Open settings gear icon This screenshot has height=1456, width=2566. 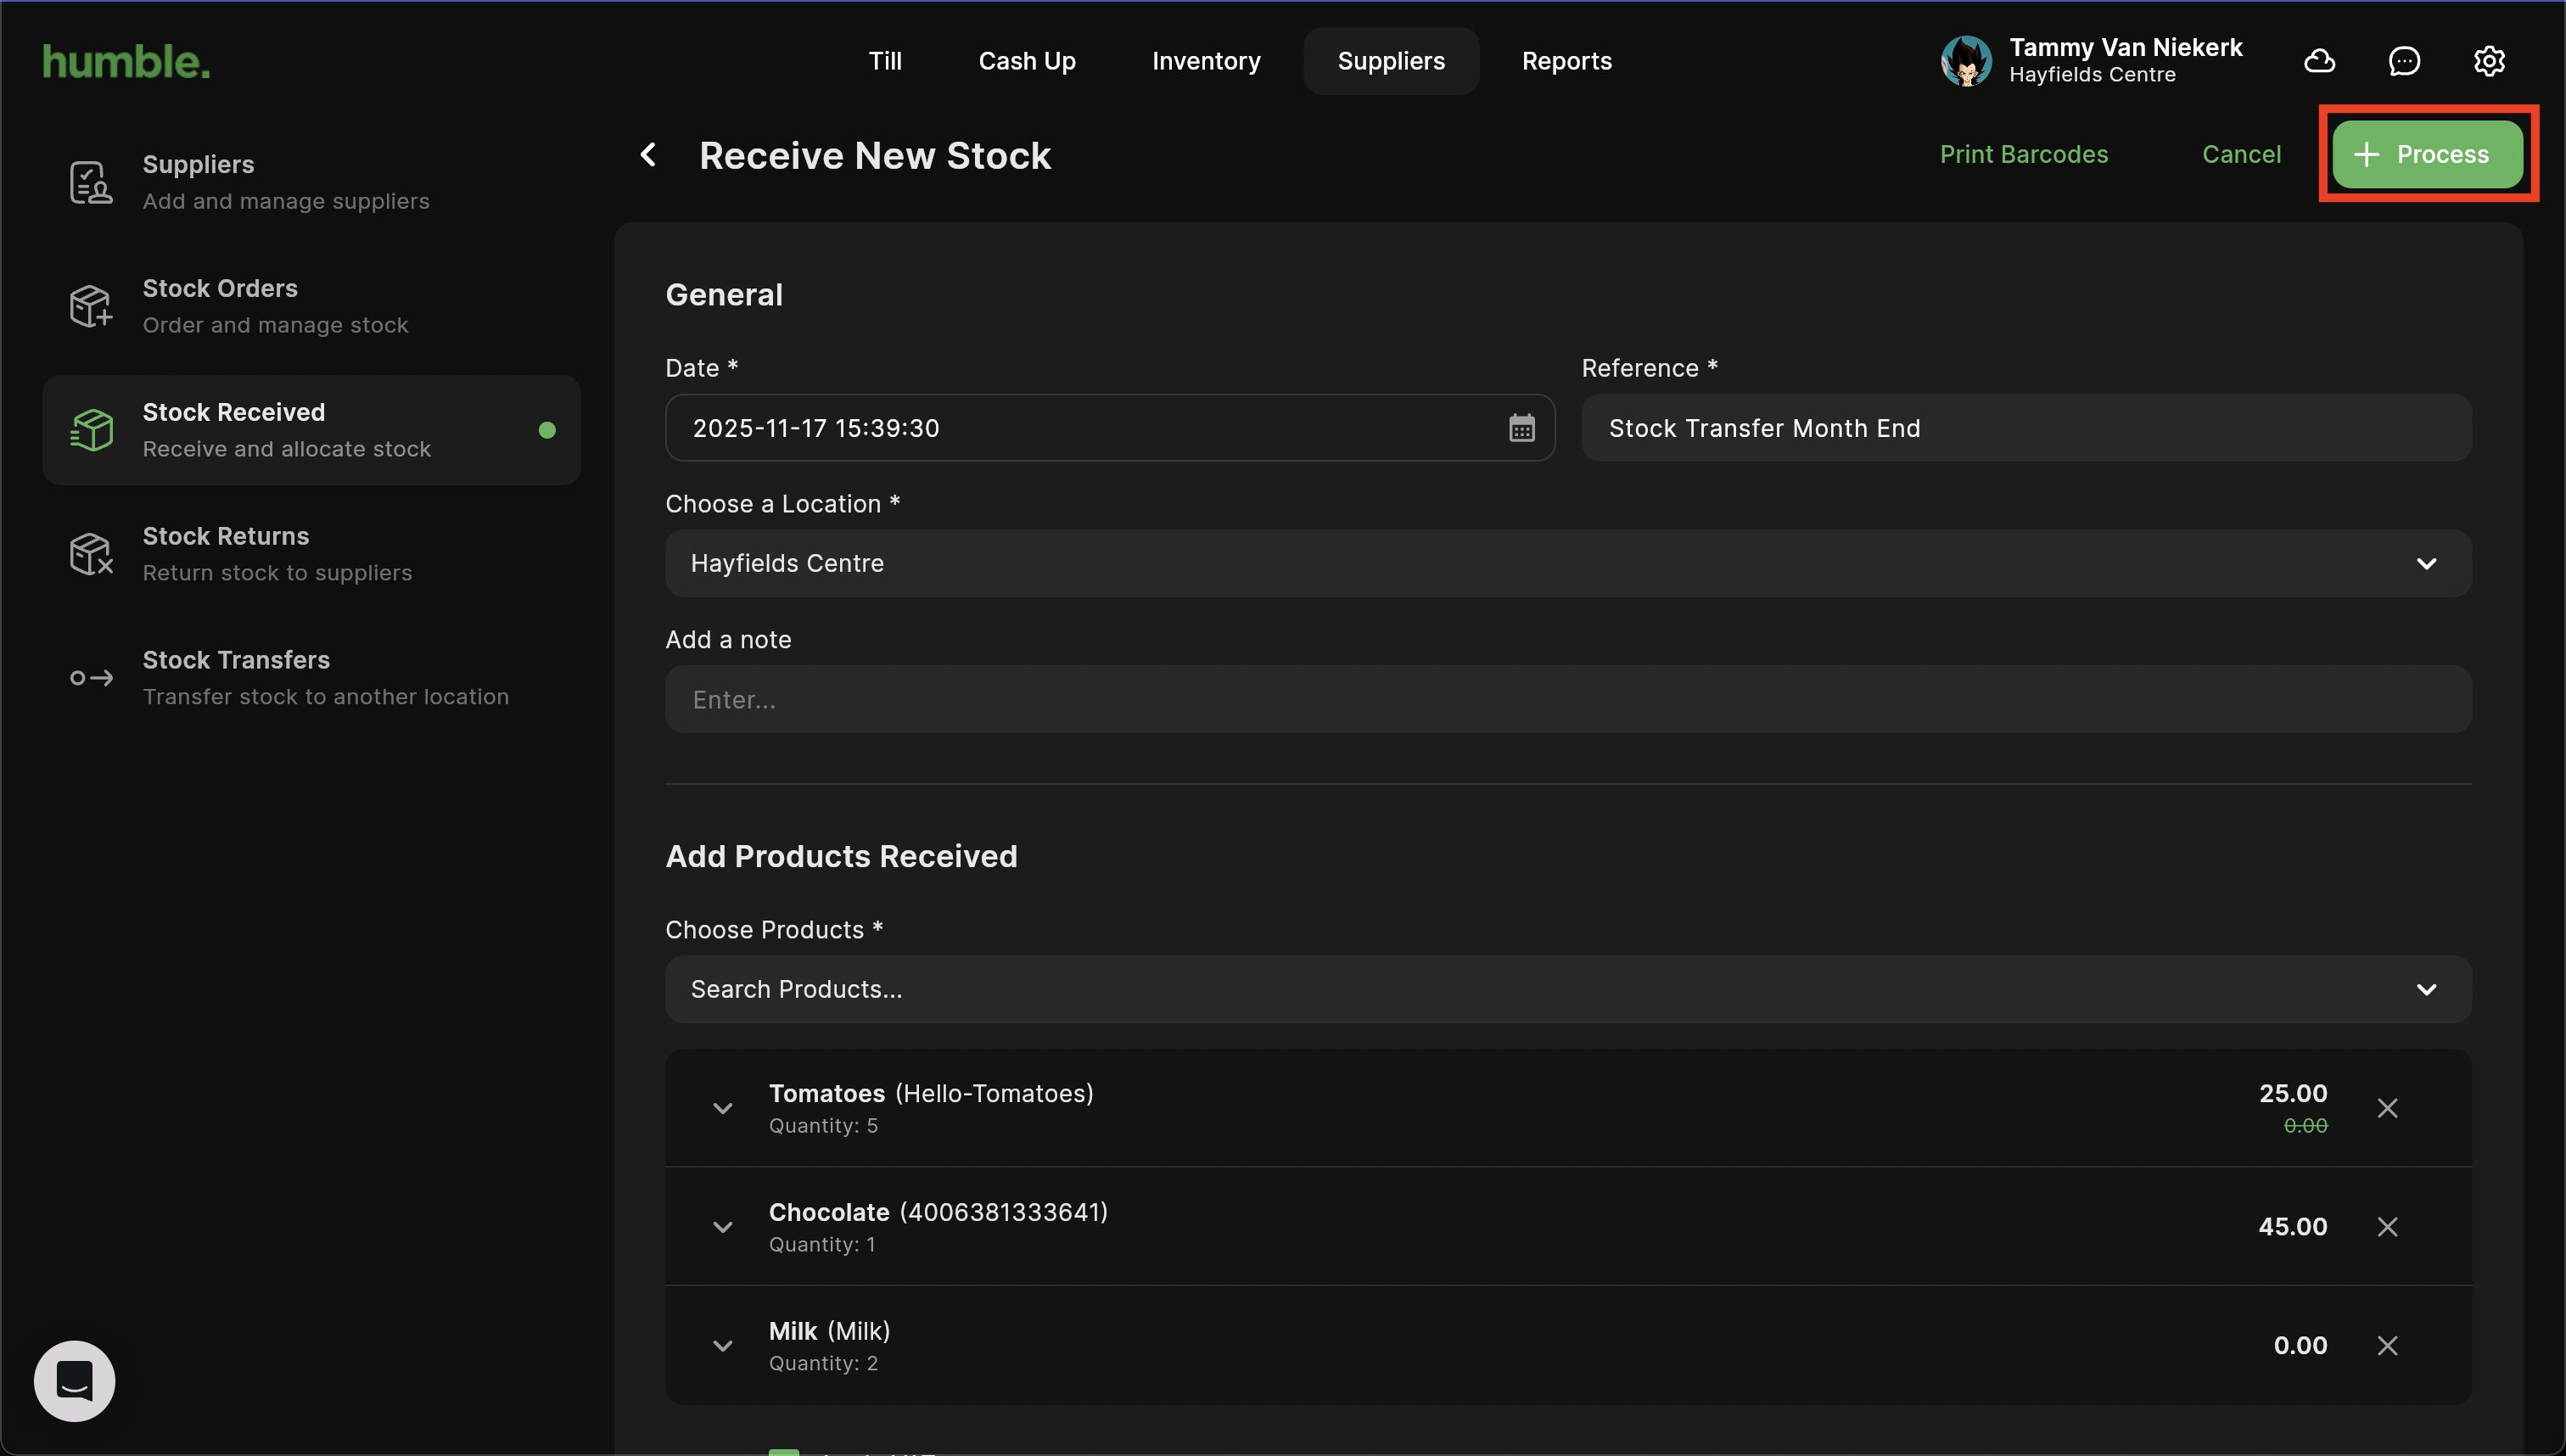coord(2489,61)
